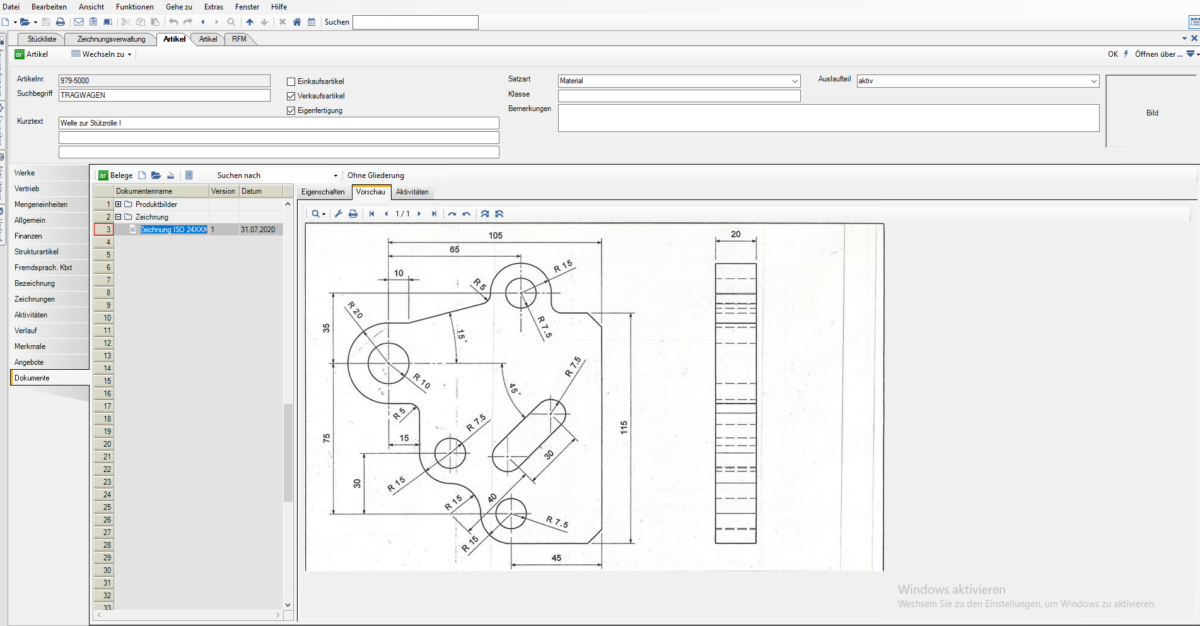This screenshot has height=626, width=1200.
Task: Open the Satzart Material dropdown
Action: click(x=794, y=79)
